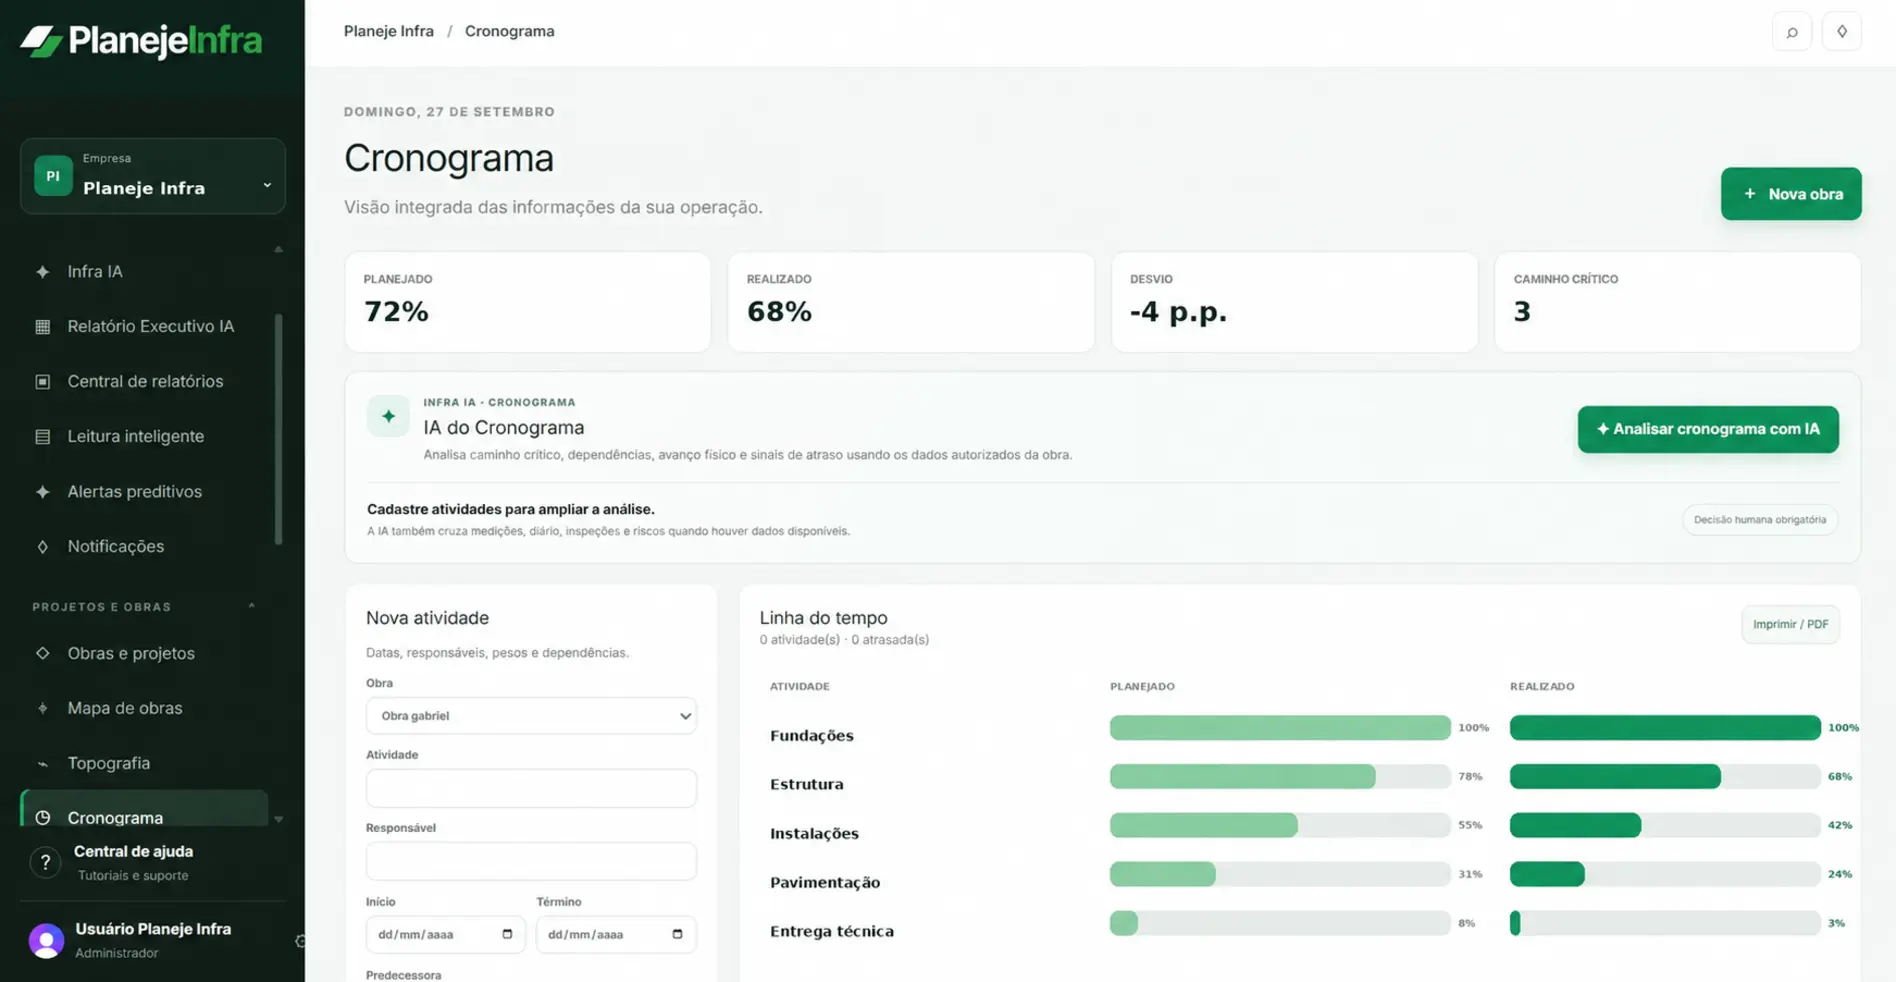Click the Infra IA sparkle icon in the sidebar
The image size is (1896, 982).
pos(42,271)
